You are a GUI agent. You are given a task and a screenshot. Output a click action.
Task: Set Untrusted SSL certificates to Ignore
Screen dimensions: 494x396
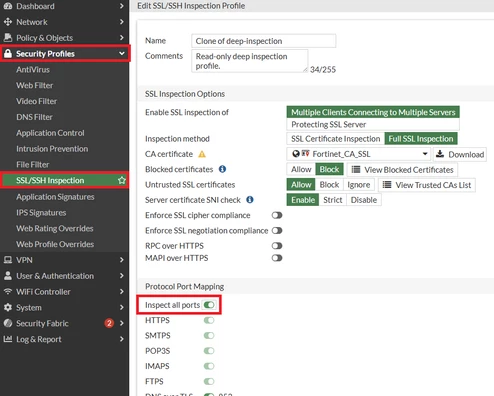click(359, 185)
